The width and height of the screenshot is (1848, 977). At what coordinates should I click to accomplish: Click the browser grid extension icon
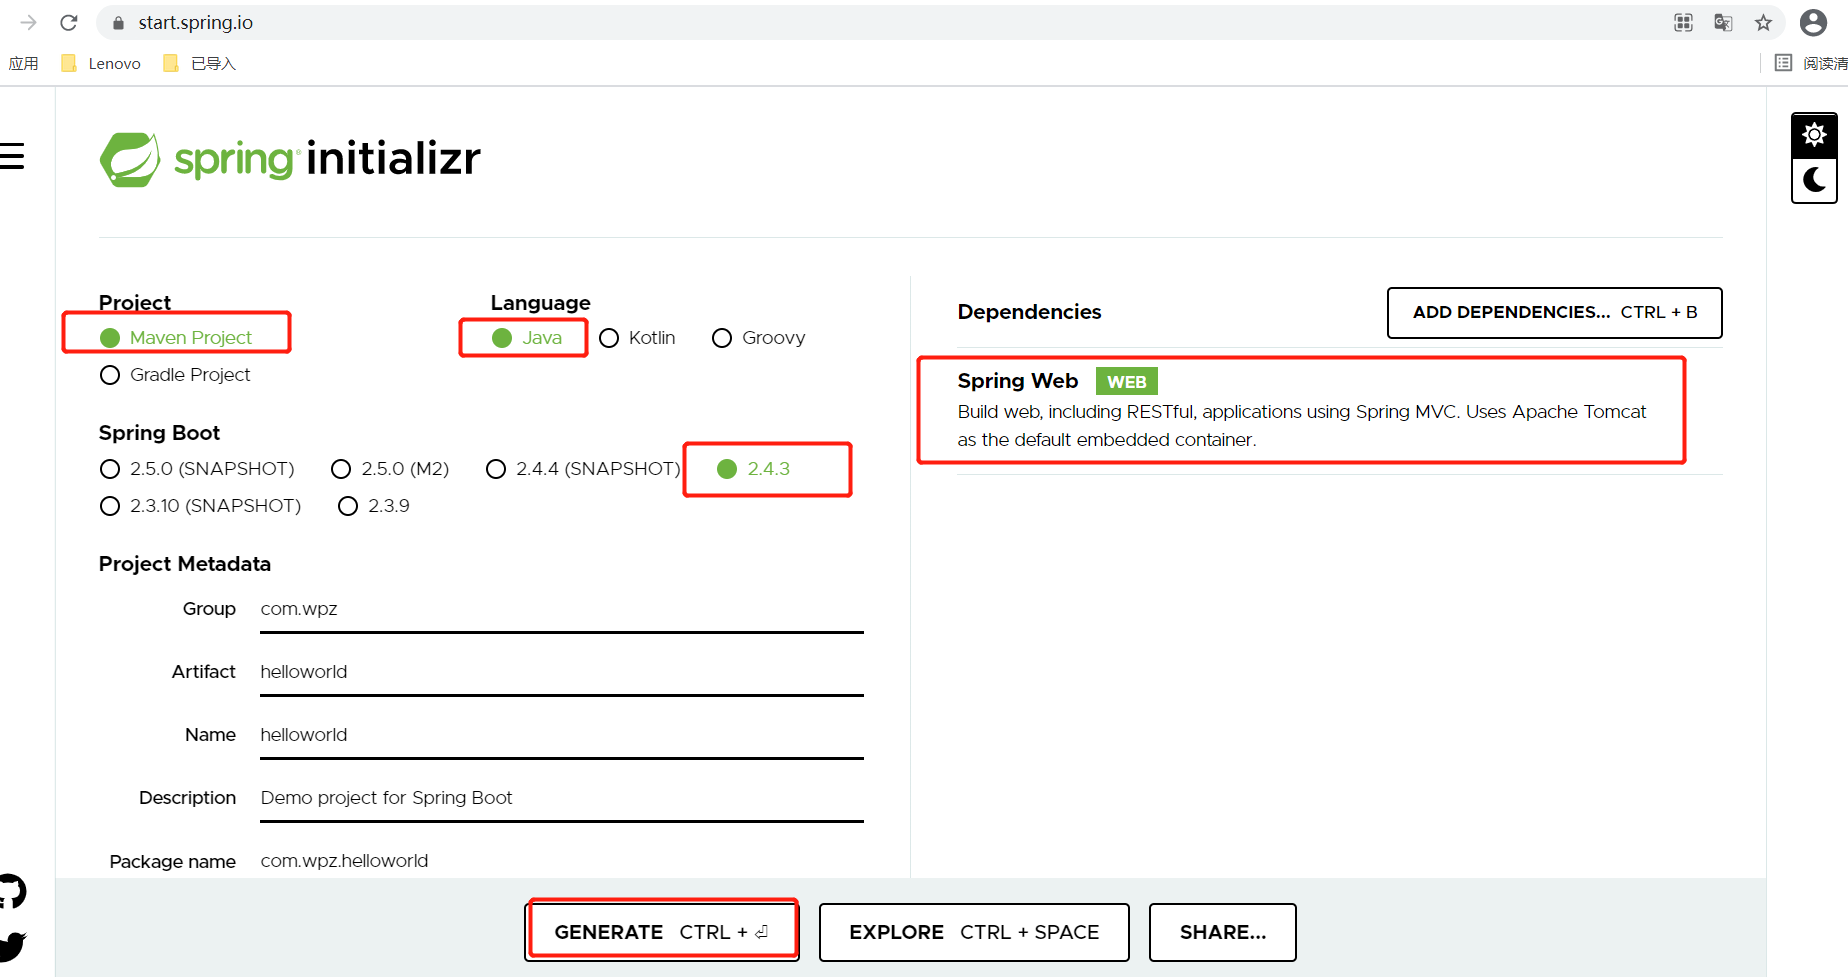click(x=1683, y=22)
